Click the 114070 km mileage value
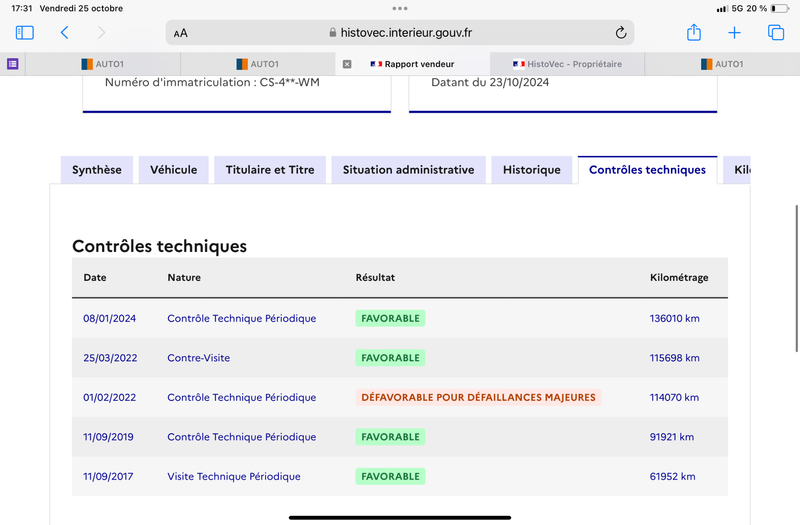The image size is (800, 525). coord(674,397)
